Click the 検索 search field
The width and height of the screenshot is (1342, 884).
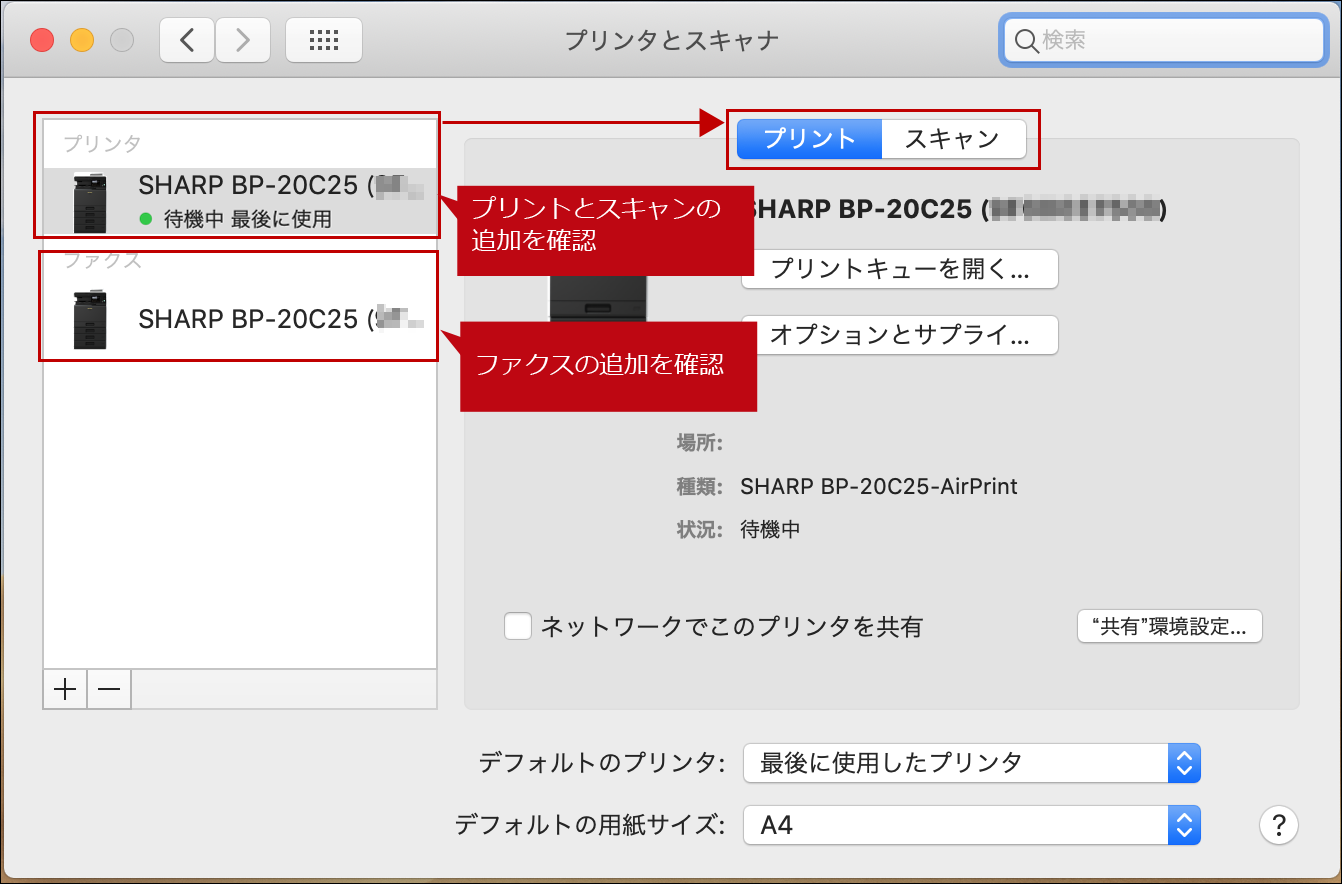1164,40
